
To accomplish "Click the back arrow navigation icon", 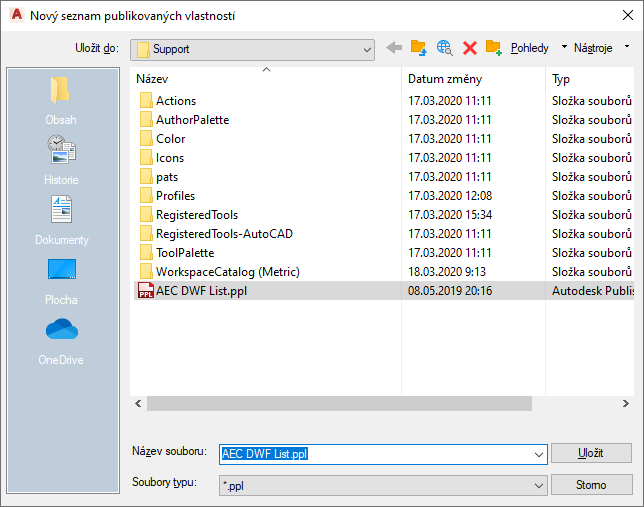I will pyautogui.click(x=394, y=48).
